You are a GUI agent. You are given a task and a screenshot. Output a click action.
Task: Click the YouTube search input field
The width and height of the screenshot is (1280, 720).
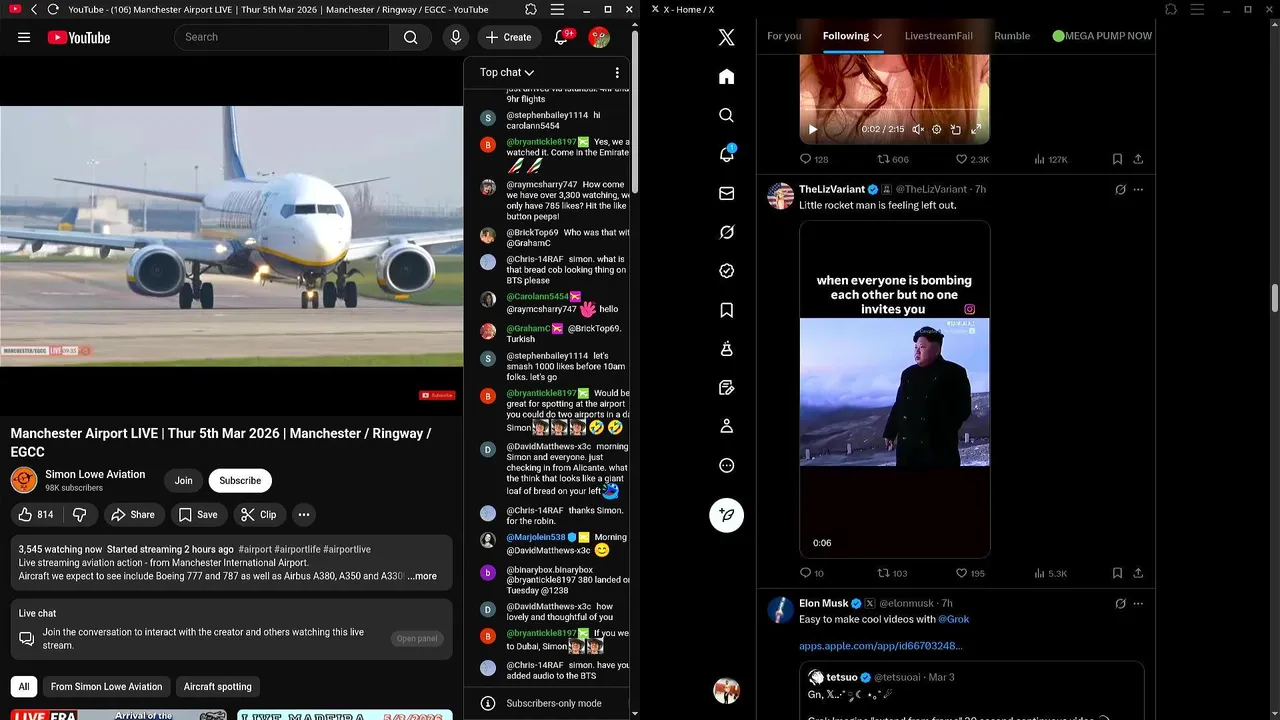coord(282,37)
